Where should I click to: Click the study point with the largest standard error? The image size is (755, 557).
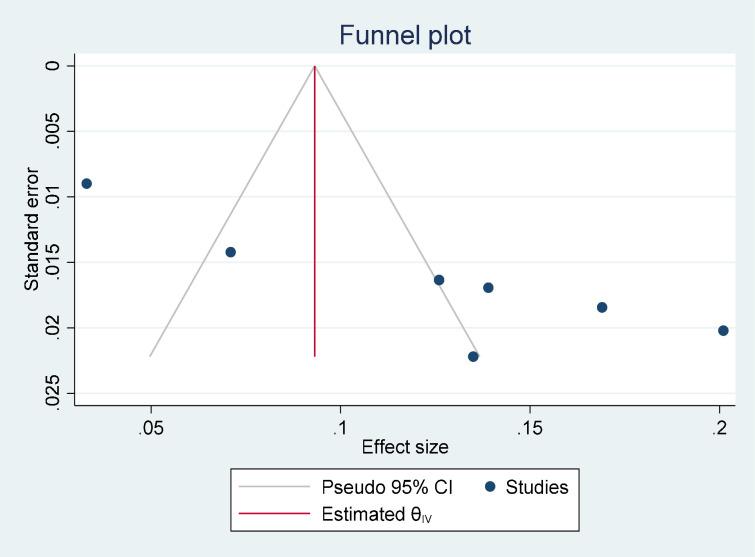coord(473,357)
